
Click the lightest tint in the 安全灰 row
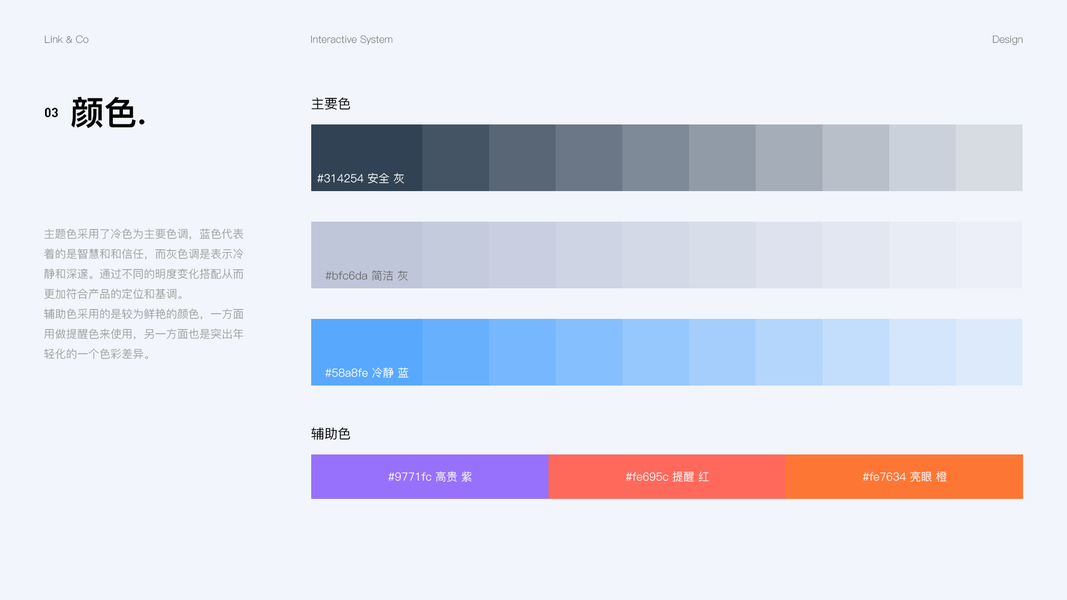tap(989, 158)
